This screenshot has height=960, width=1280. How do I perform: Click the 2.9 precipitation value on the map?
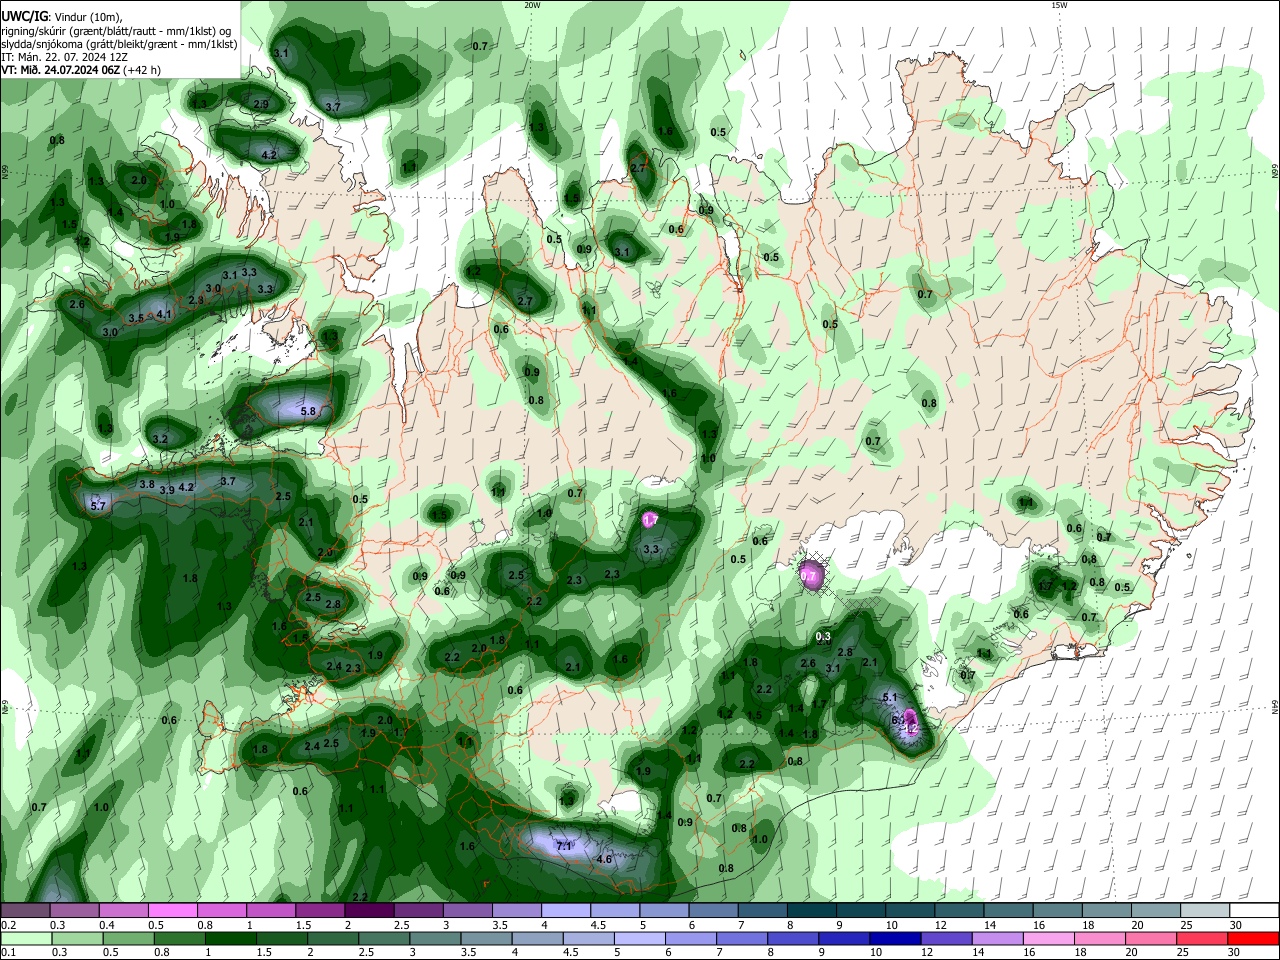click(261, 104)
